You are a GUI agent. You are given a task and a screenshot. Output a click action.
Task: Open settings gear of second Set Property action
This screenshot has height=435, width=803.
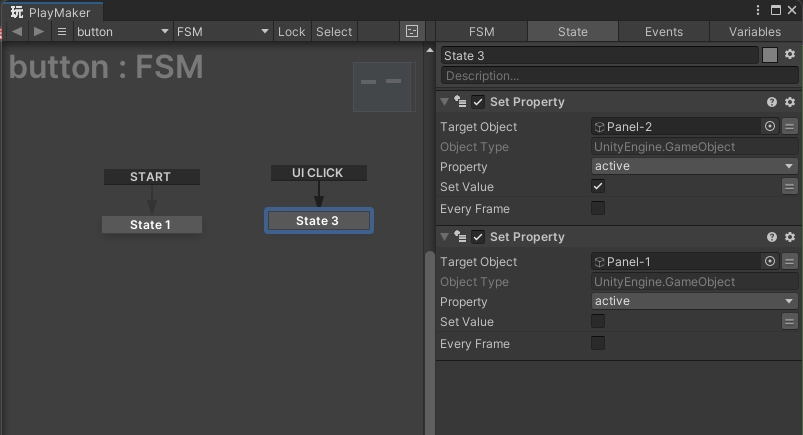790,237
